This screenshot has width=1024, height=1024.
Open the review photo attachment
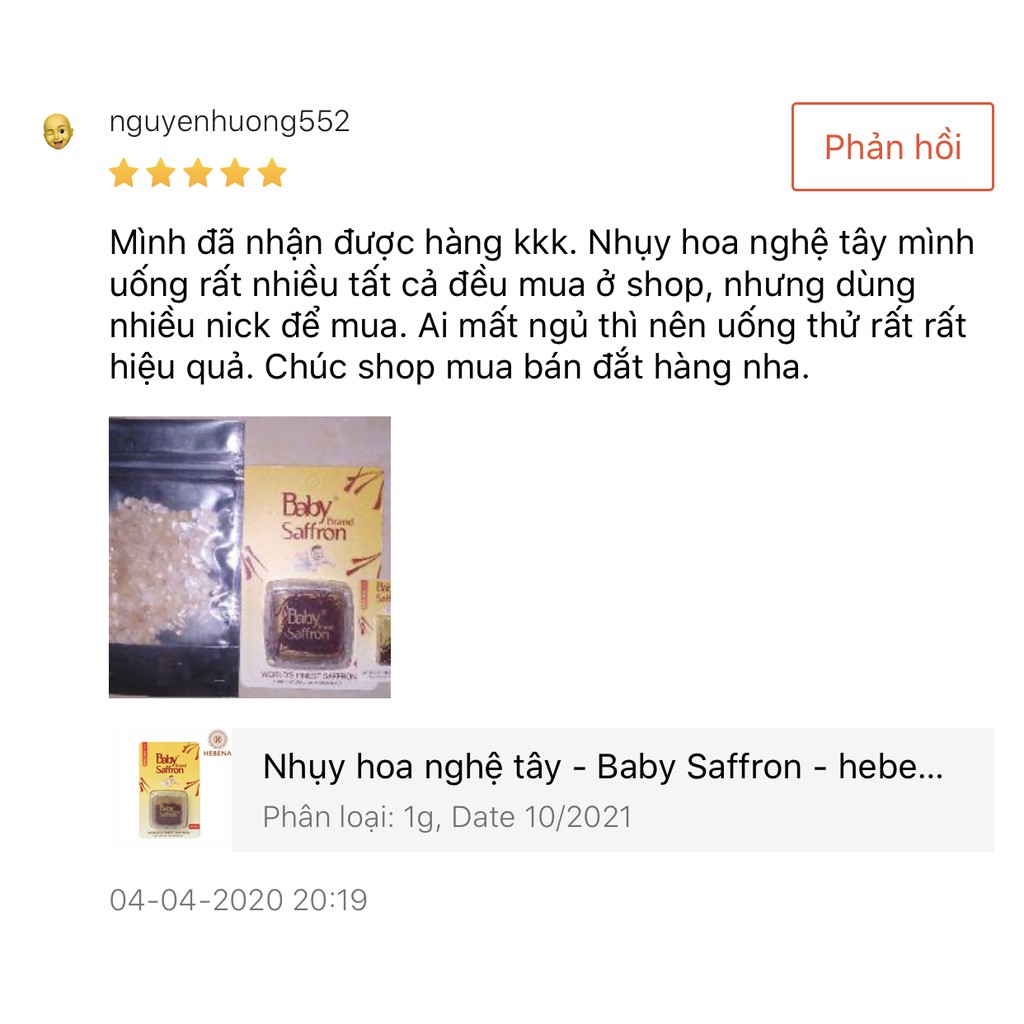click(249, 557)
